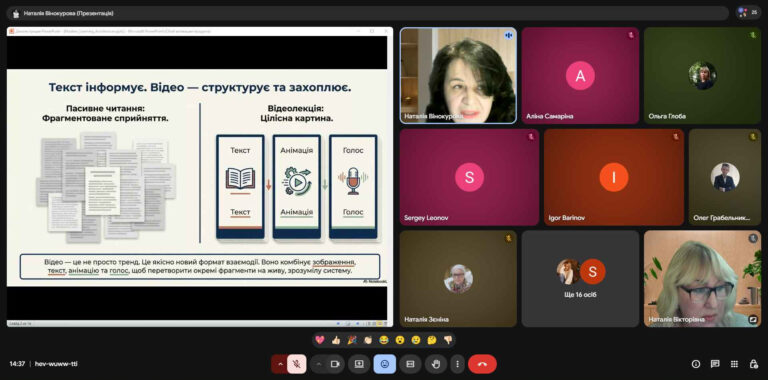Open host controls lock icon

pos(753,364)
